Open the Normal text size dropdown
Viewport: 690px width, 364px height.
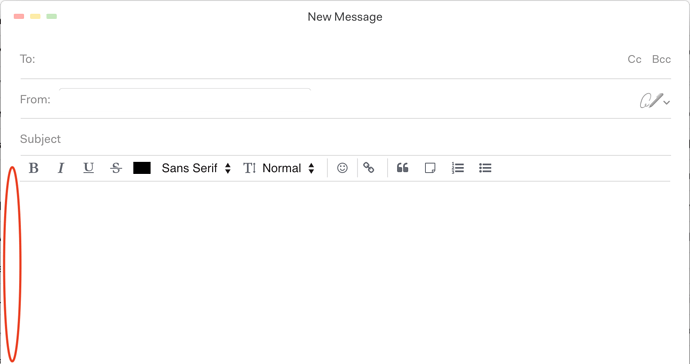[x=289, y=168]
